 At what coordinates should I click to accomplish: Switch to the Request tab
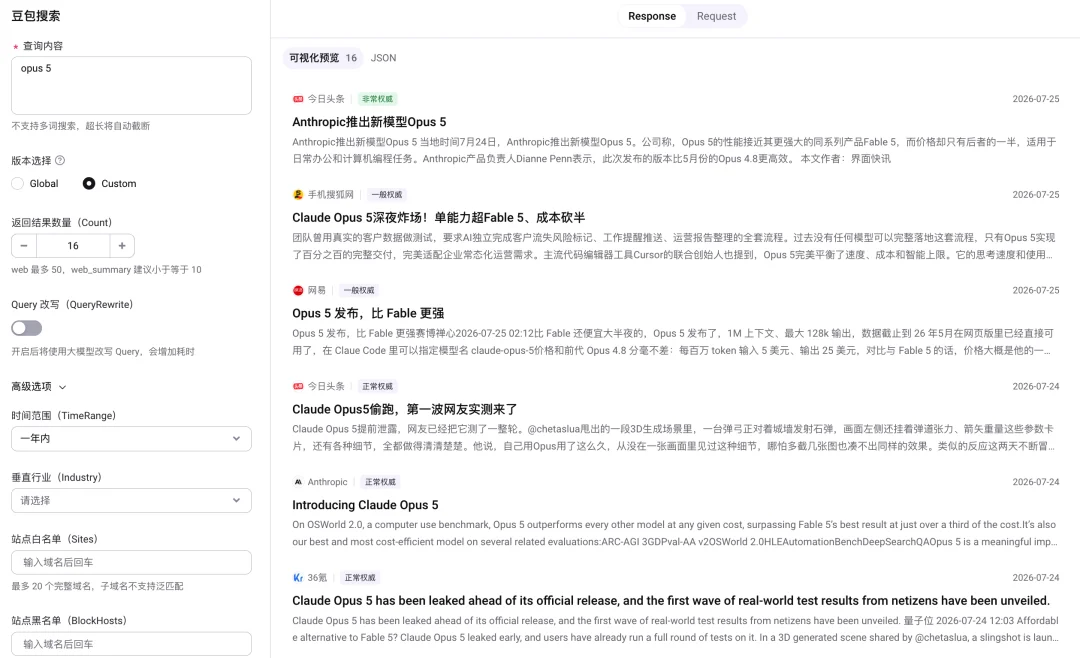point(716,17)
